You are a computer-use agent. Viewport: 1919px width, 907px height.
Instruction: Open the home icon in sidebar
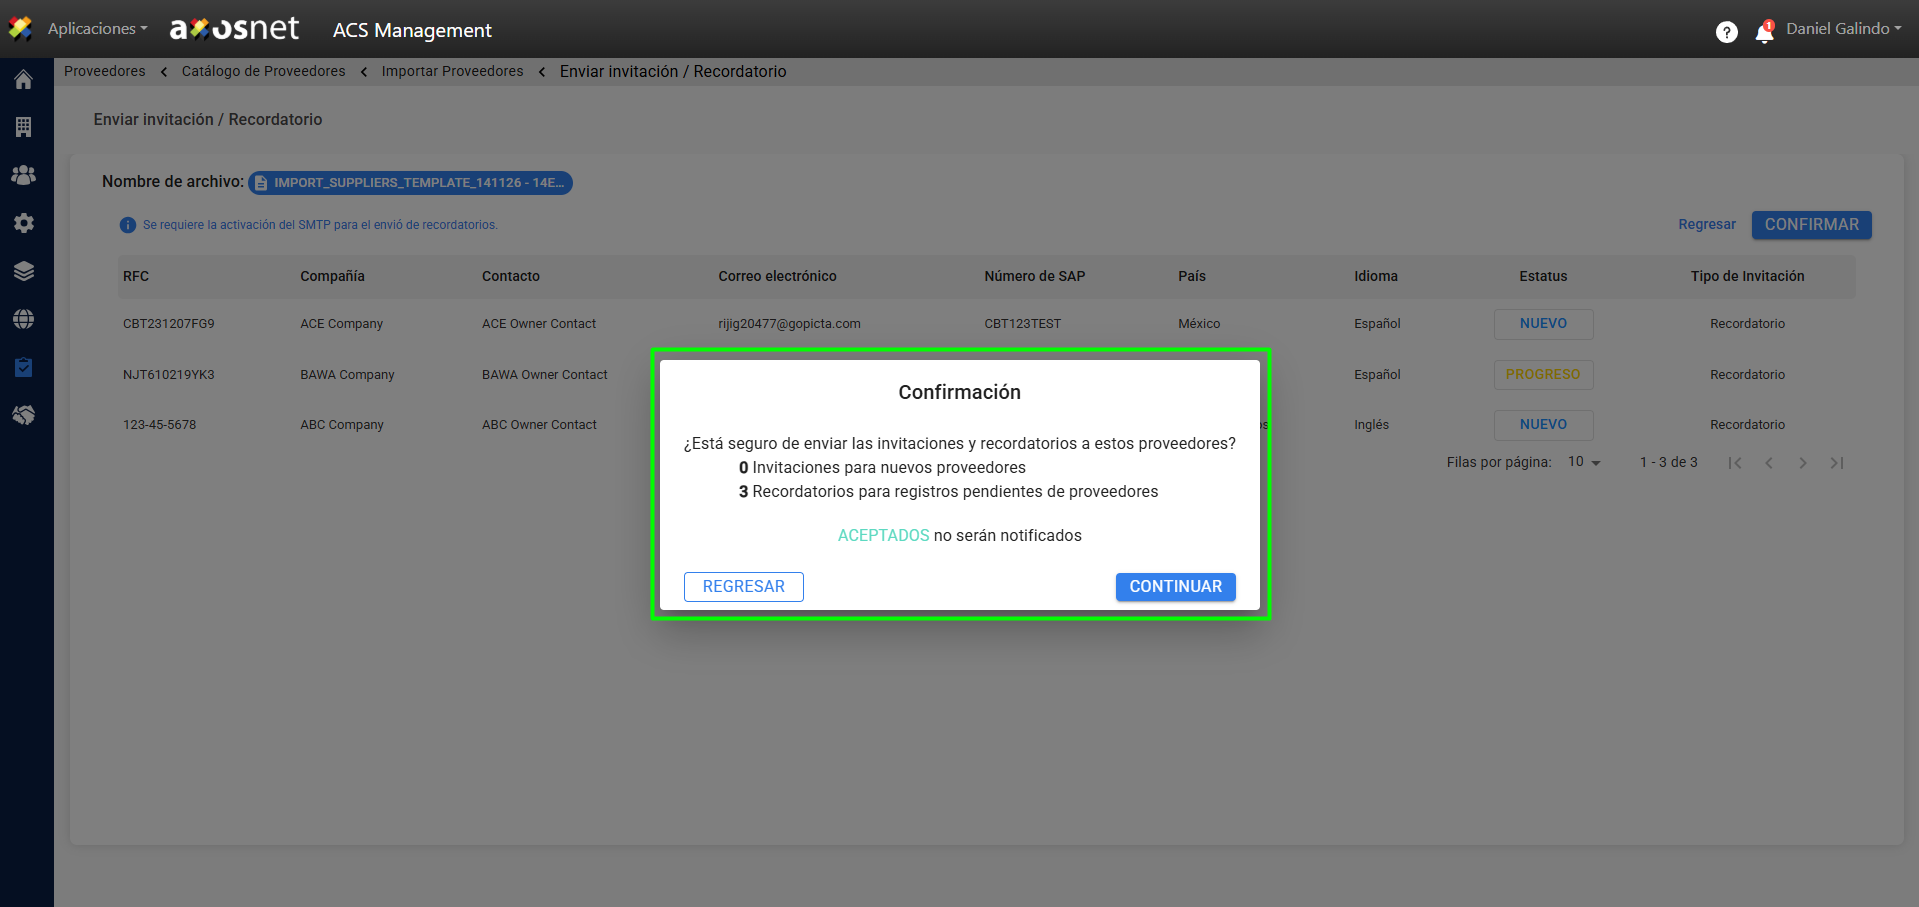(24, 80)
